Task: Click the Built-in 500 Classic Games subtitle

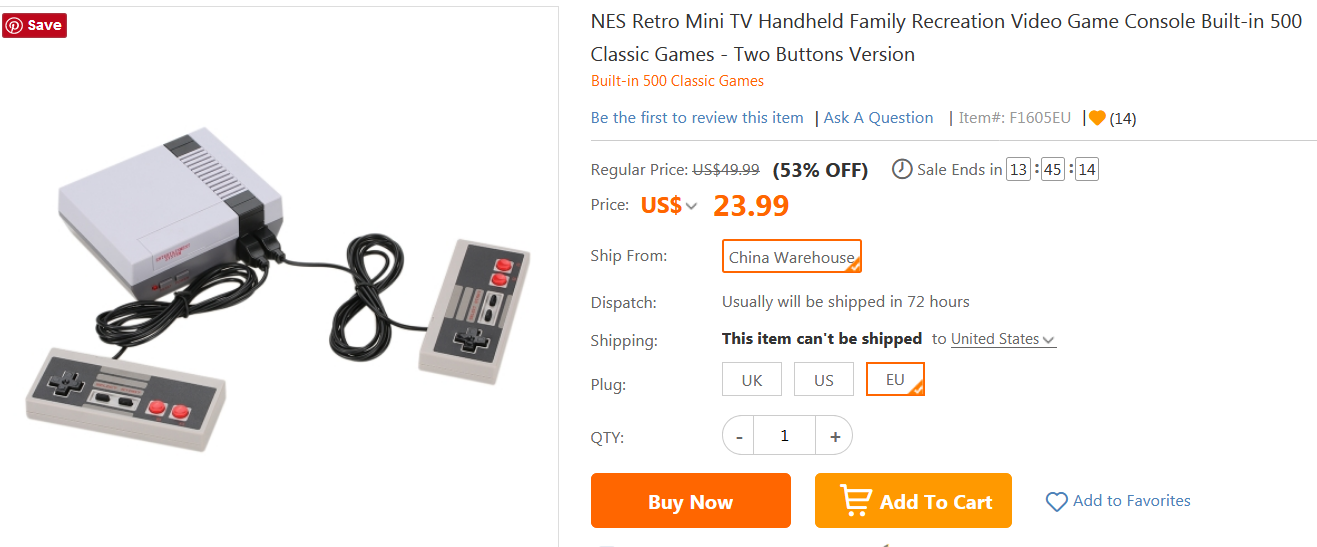Action: [677, 81]
